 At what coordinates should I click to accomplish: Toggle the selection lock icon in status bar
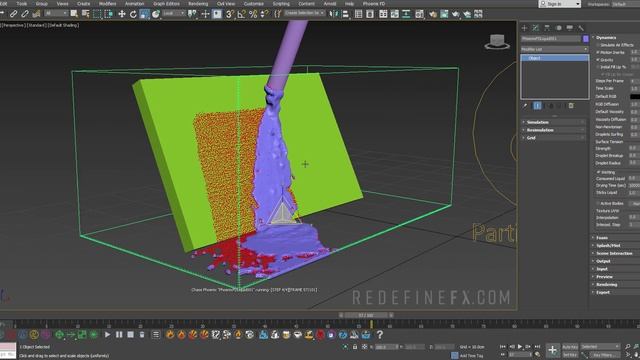point(355,347)
